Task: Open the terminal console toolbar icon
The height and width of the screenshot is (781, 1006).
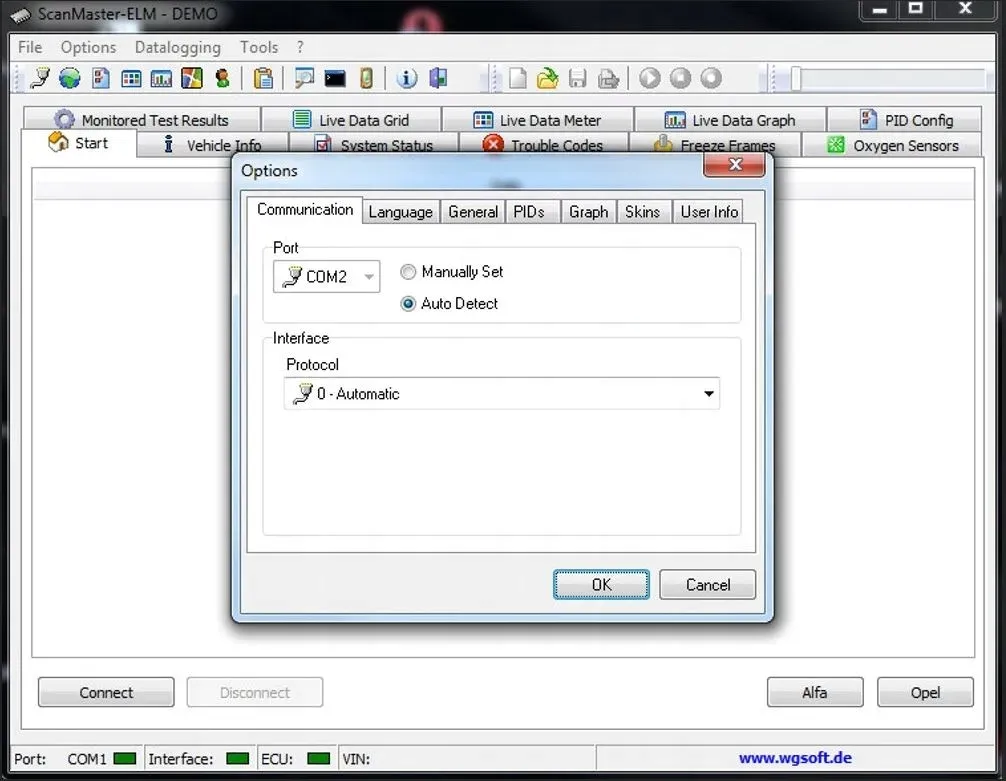Action: [x=335, y=78]
